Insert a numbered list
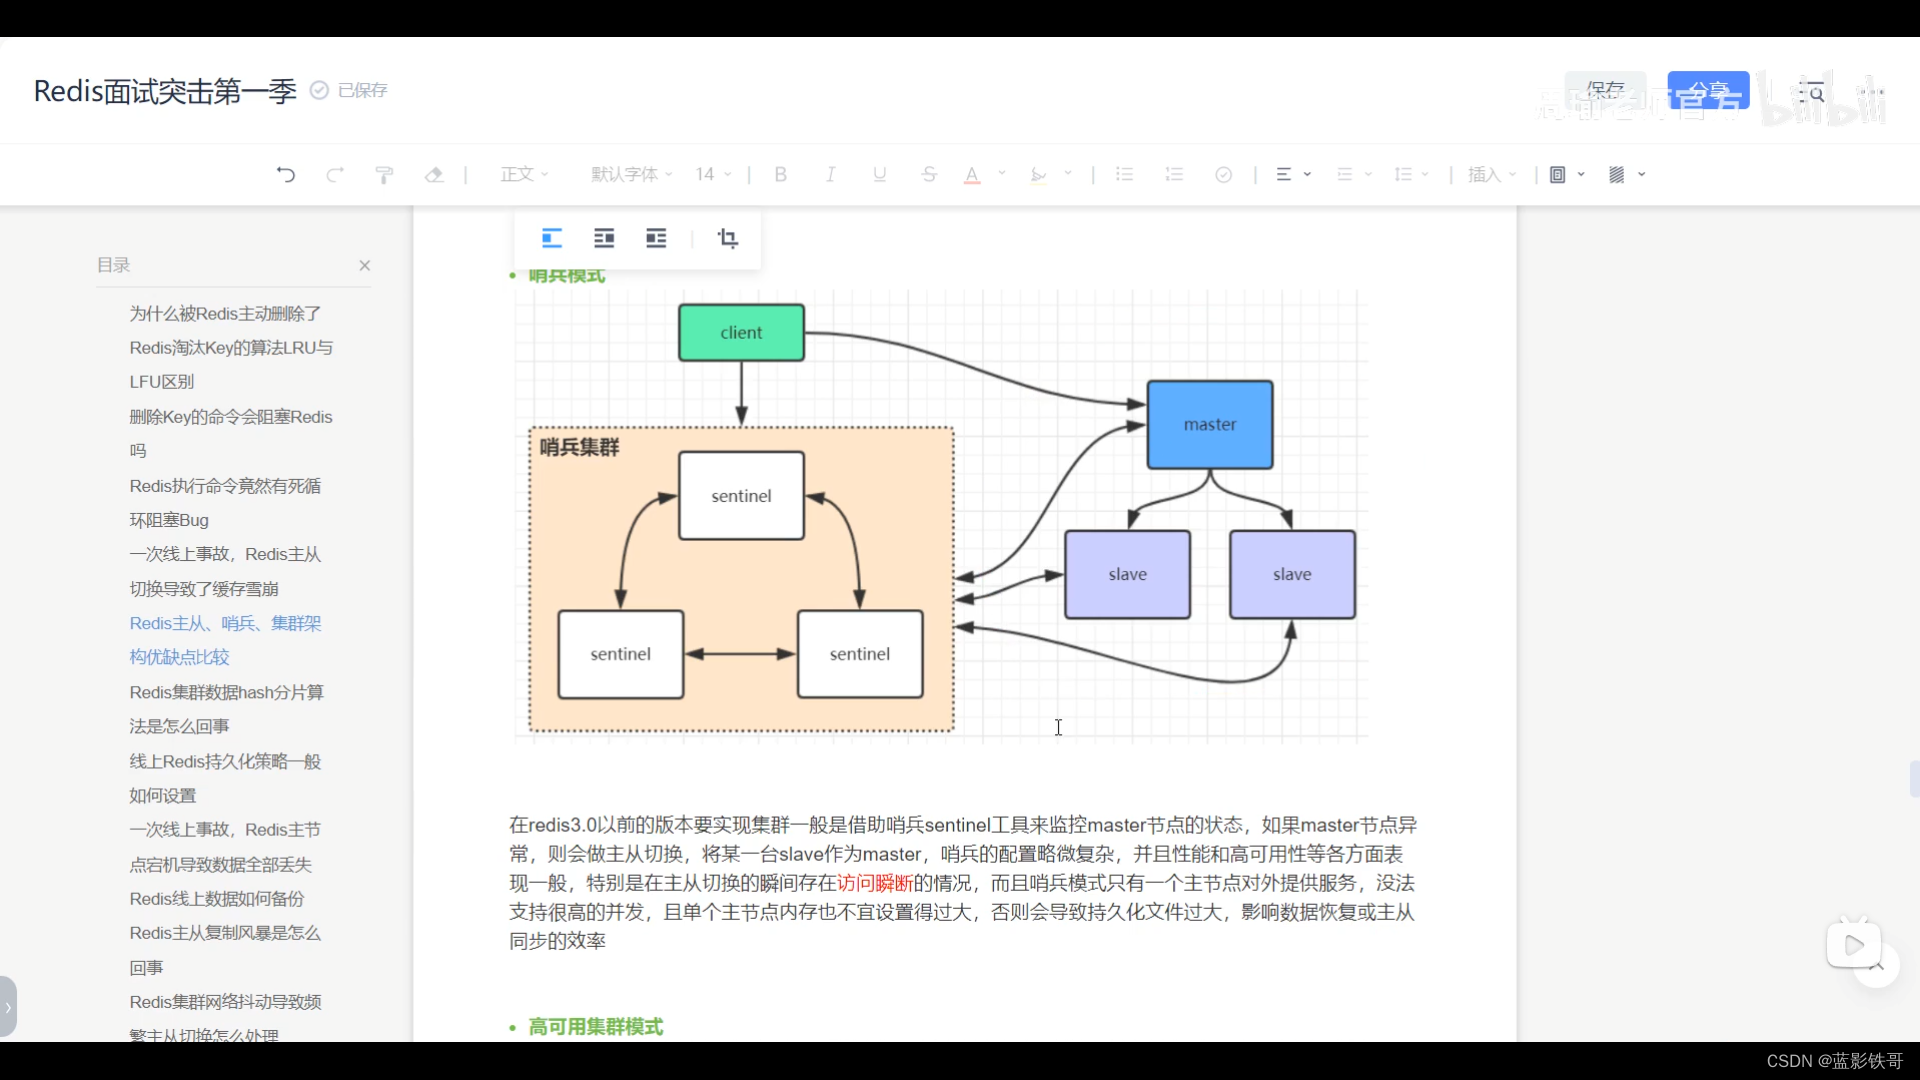This screenshot has height=1080, width=1920. [1175, 175]
